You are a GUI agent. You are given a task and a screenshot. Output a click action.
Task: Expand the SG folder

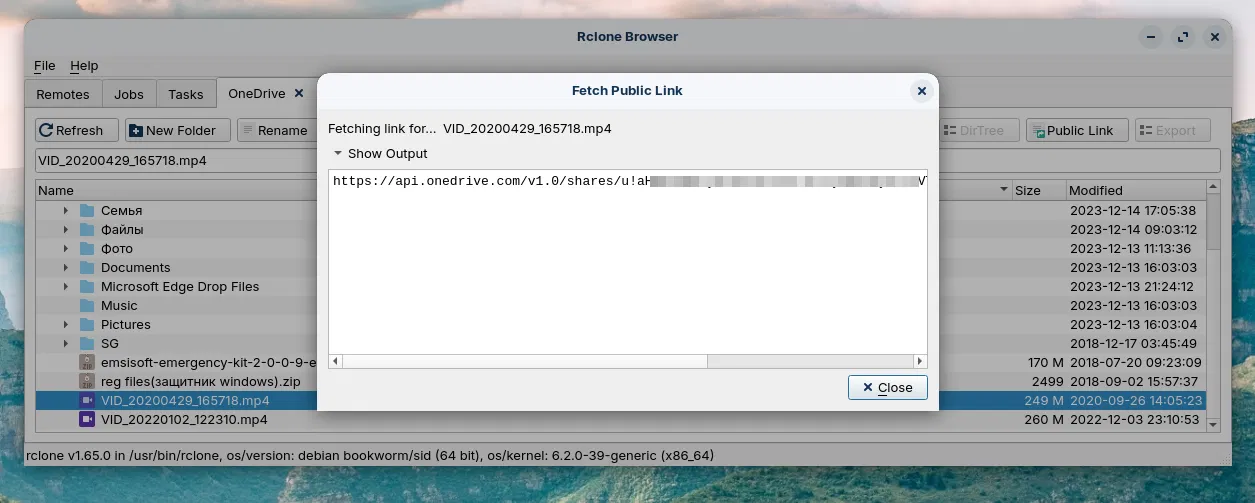pyautogui.click(x=66, y=344)
